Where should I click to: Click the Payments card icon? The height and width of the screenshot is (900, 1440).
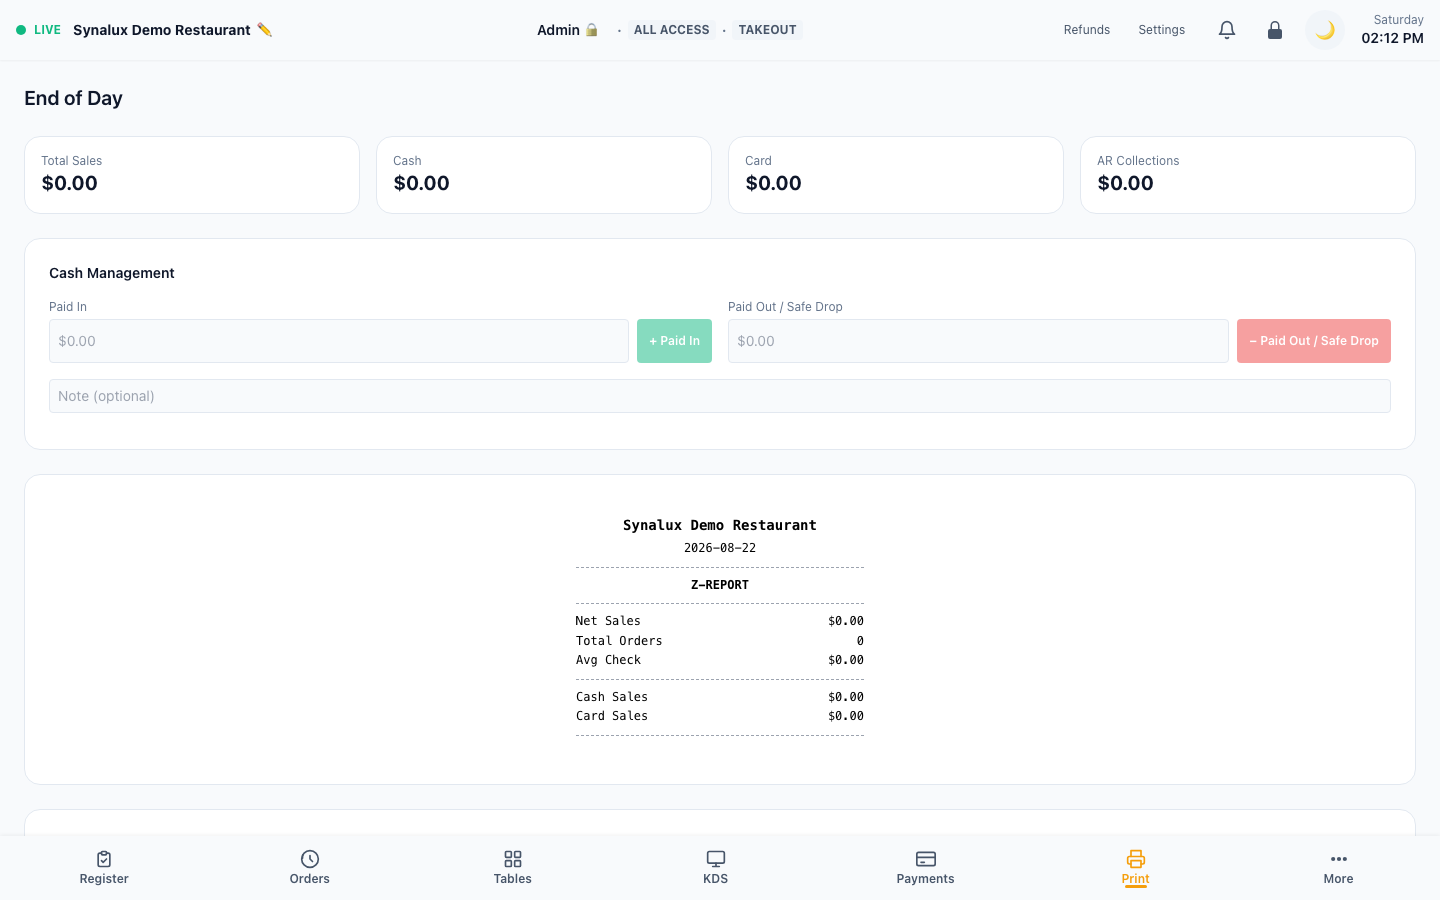click(x=926, y=859)
